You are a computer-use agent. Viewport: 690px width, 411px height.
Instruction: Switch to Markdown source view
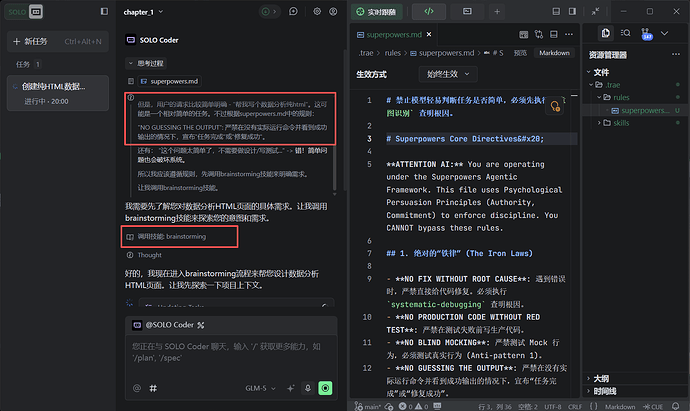pyautogui.click(x=554, y=53)
